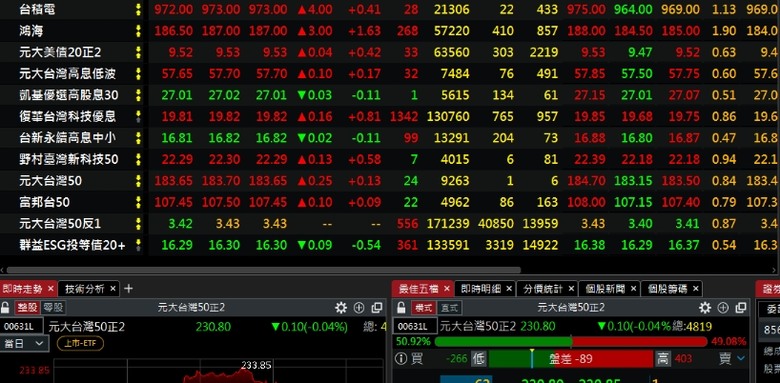Click the yellow dots icon for 野村臺灣新科技50

point(138,159)
